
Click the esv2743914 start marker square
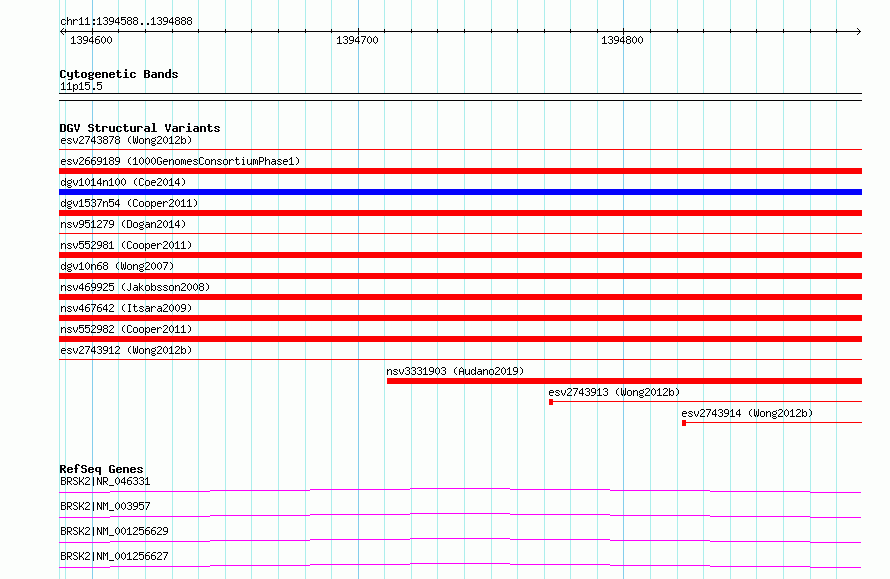(x=684, y=423)
